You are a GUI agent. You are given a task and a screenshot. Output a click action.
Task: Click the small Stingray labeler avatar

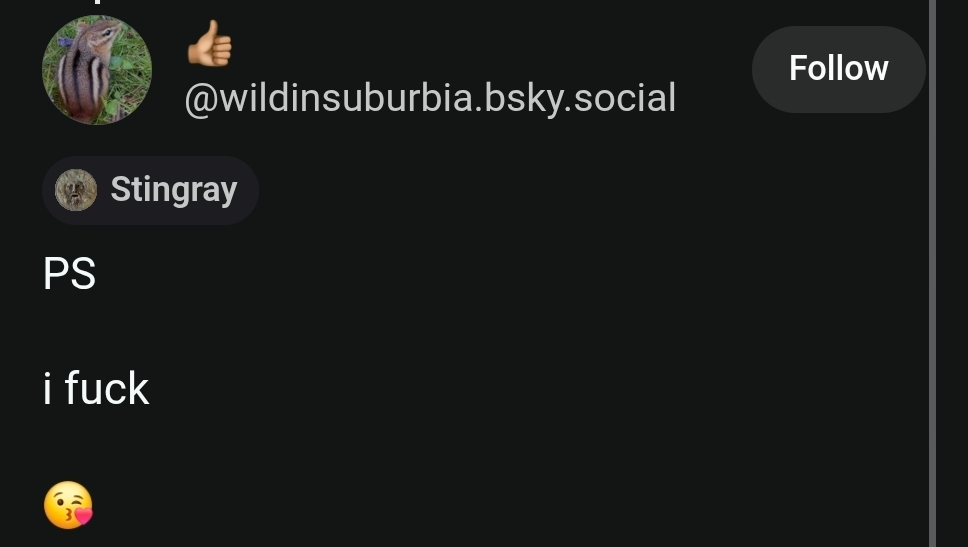click(76, 190)
